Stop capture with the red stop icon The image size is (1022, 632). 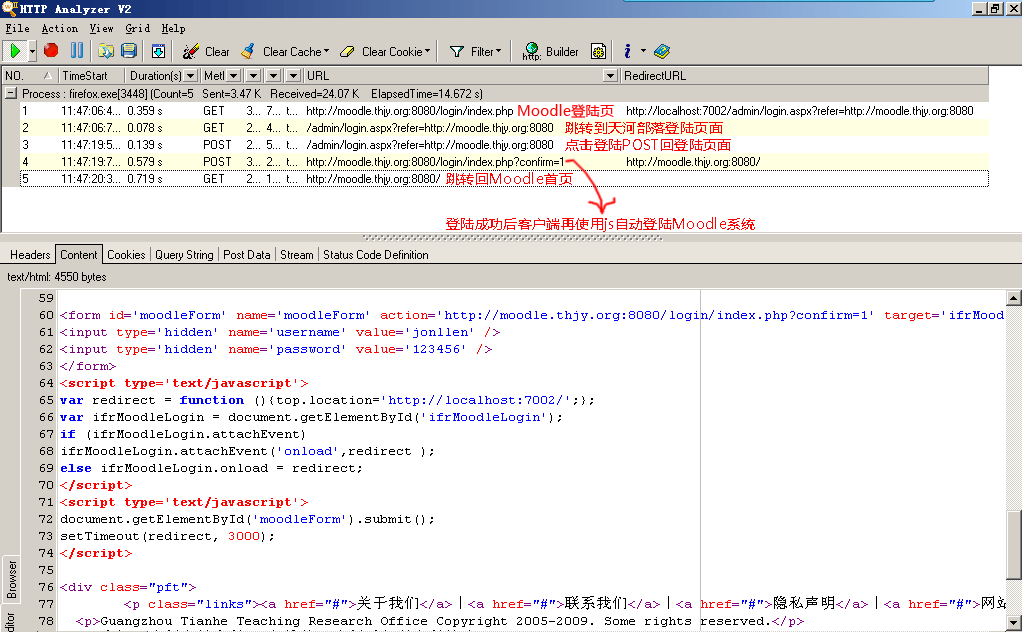pos(51,51)
